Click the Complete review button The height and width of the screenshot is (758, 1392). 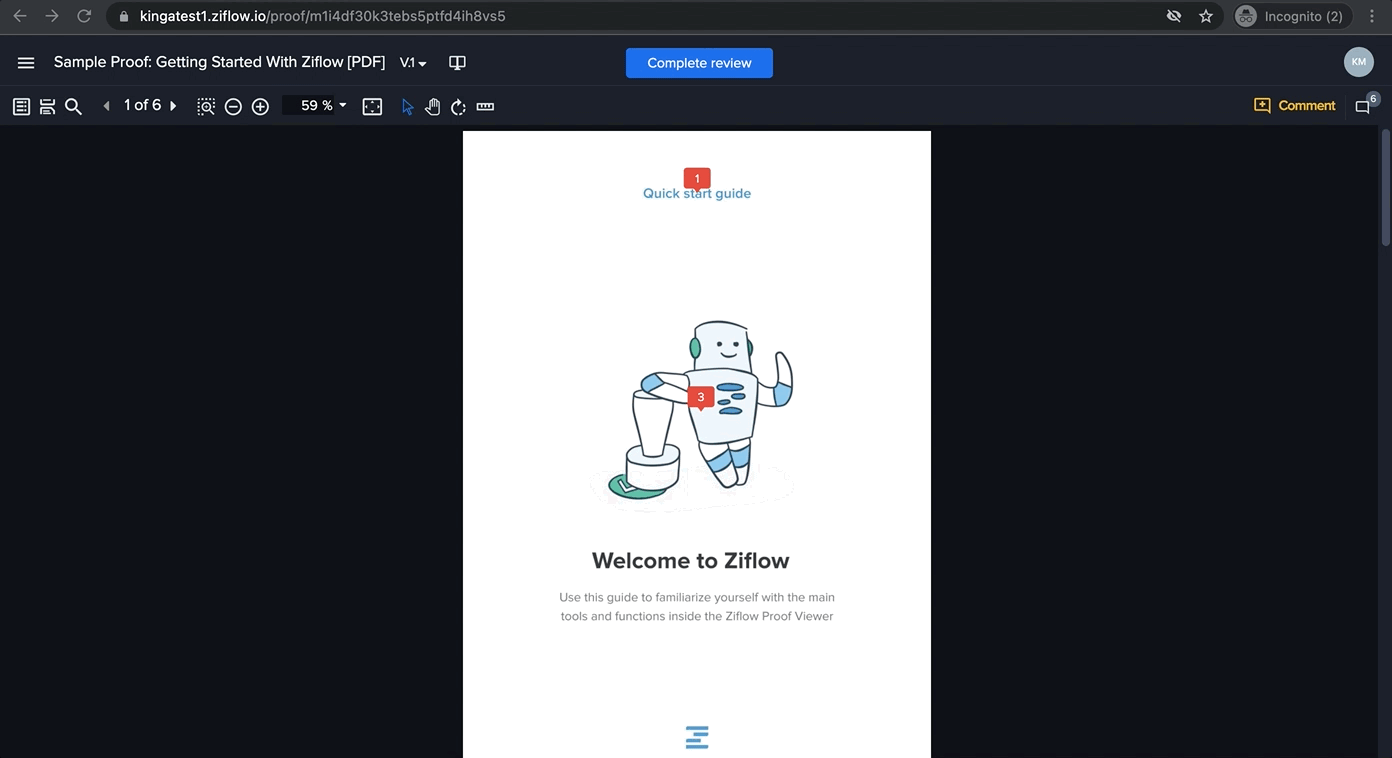[699, 63]
